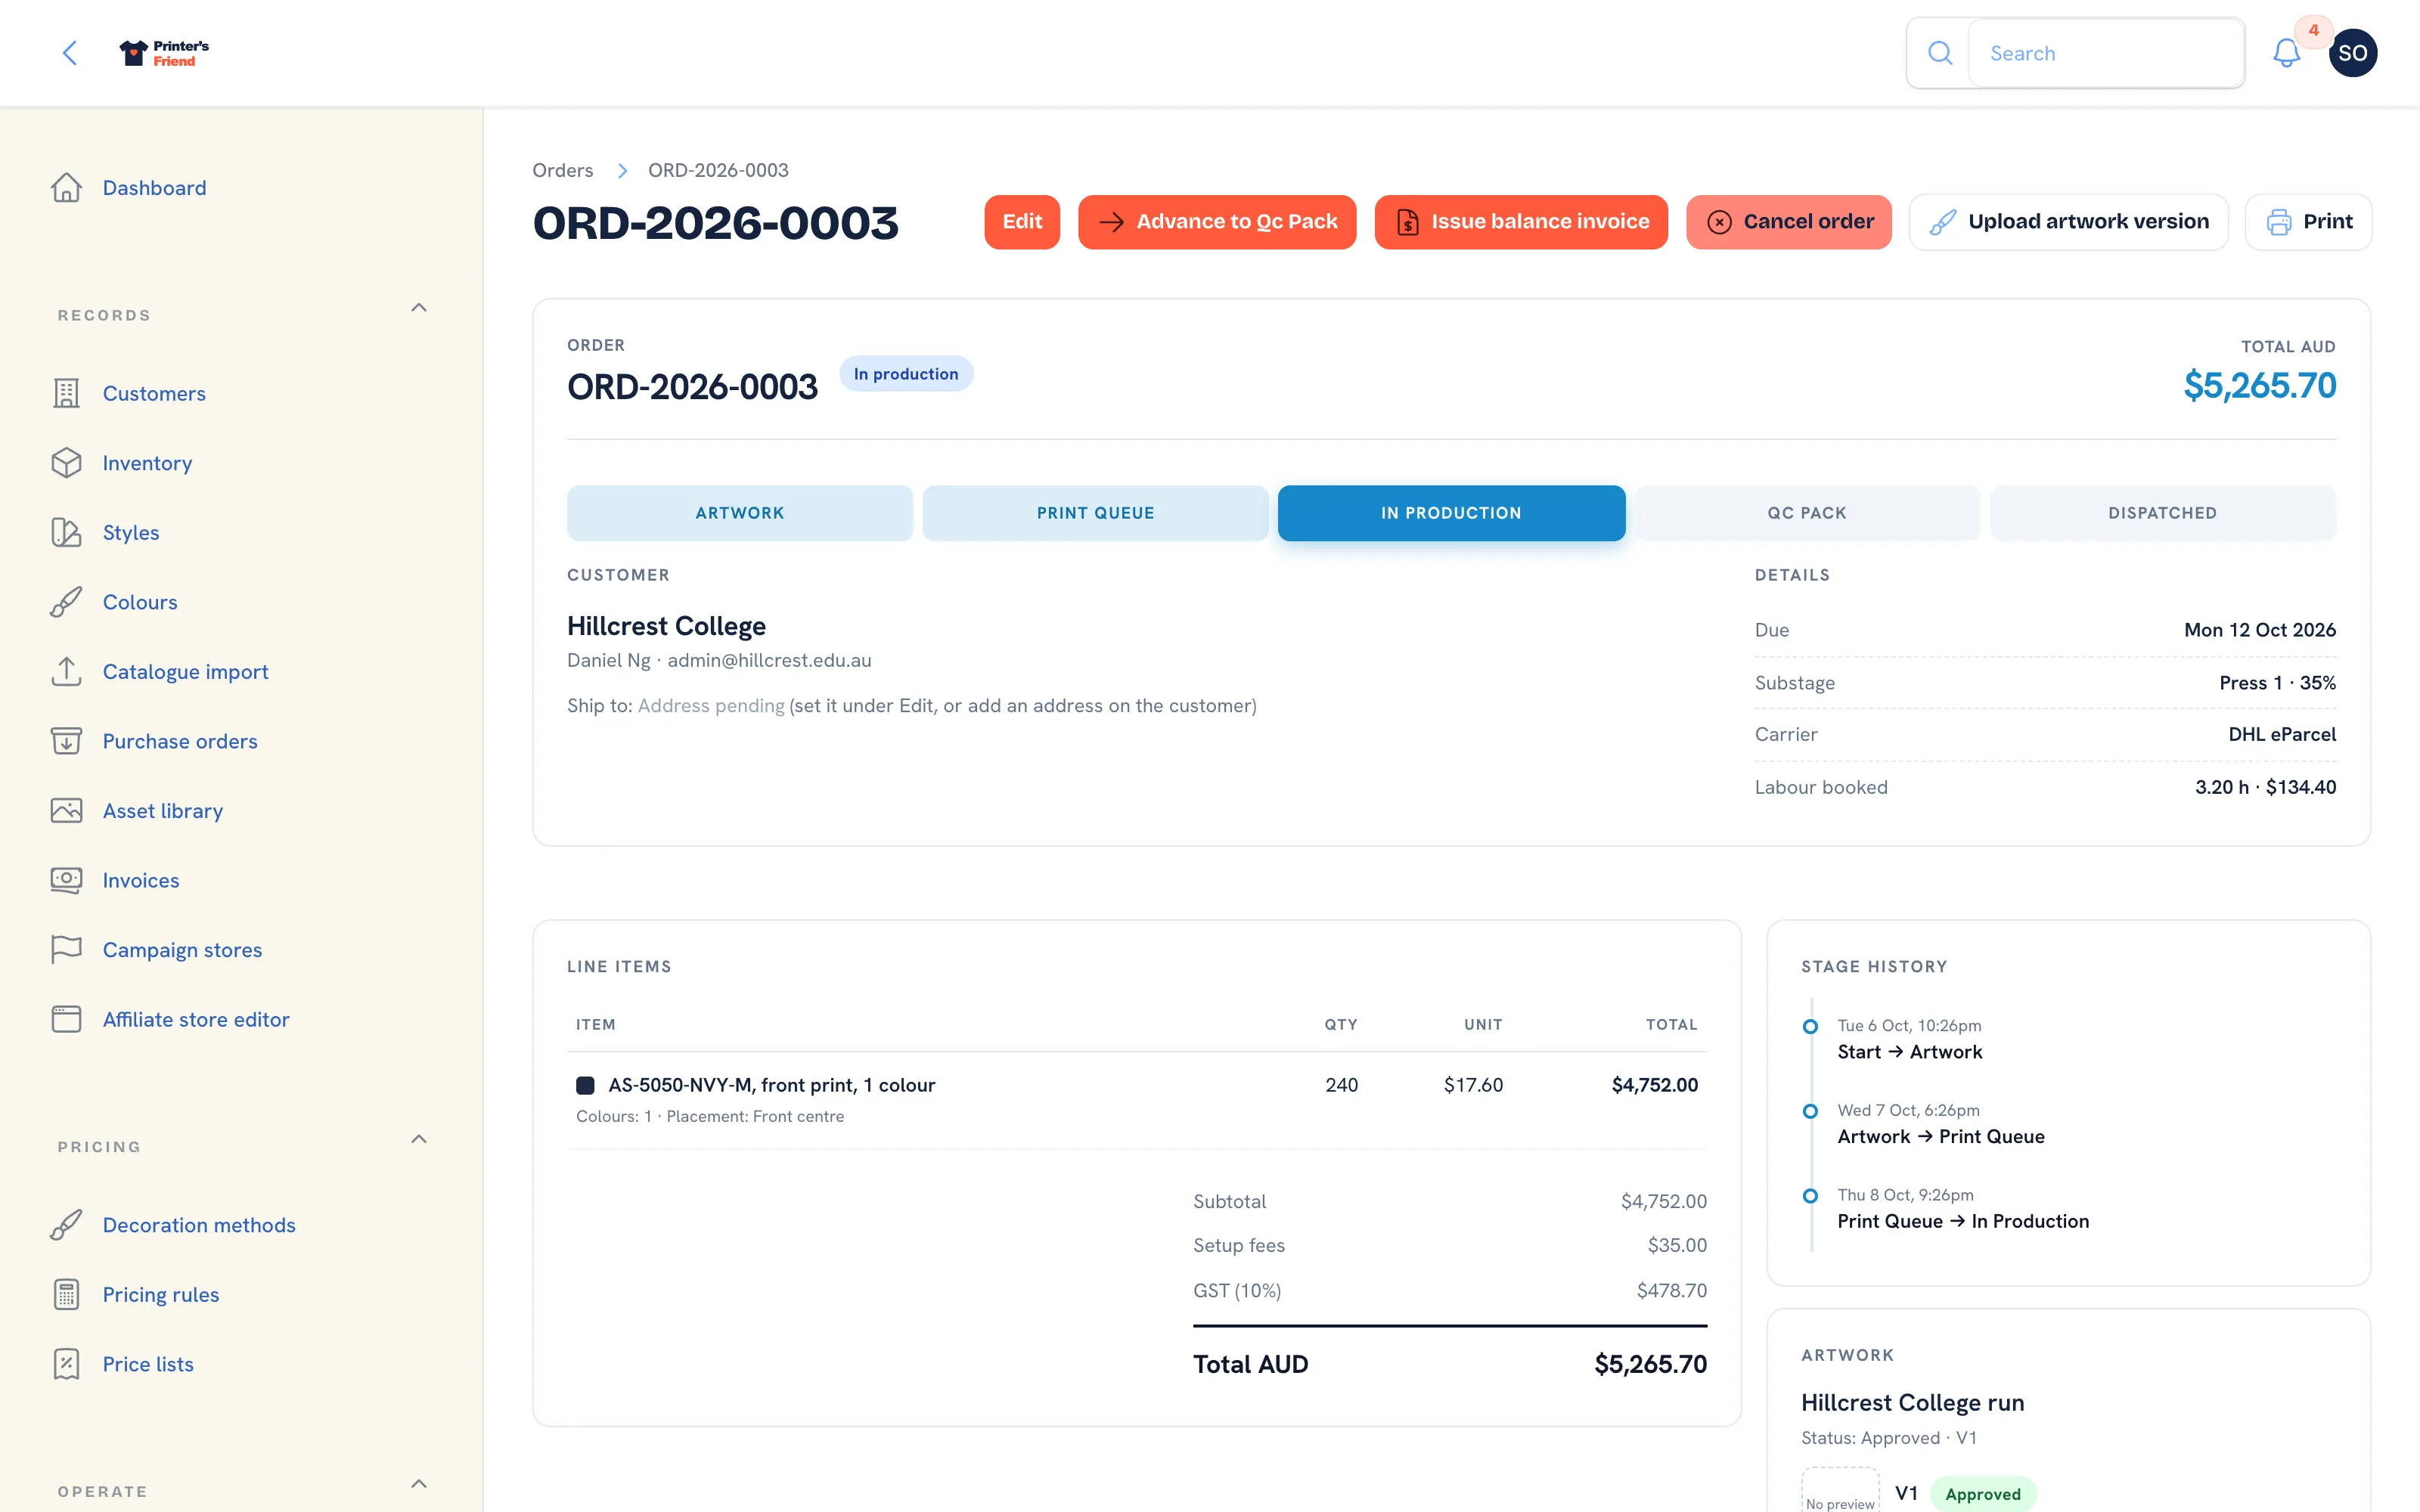Click the Colours brush icon
2420x1512 pixels.
point(66,602)
